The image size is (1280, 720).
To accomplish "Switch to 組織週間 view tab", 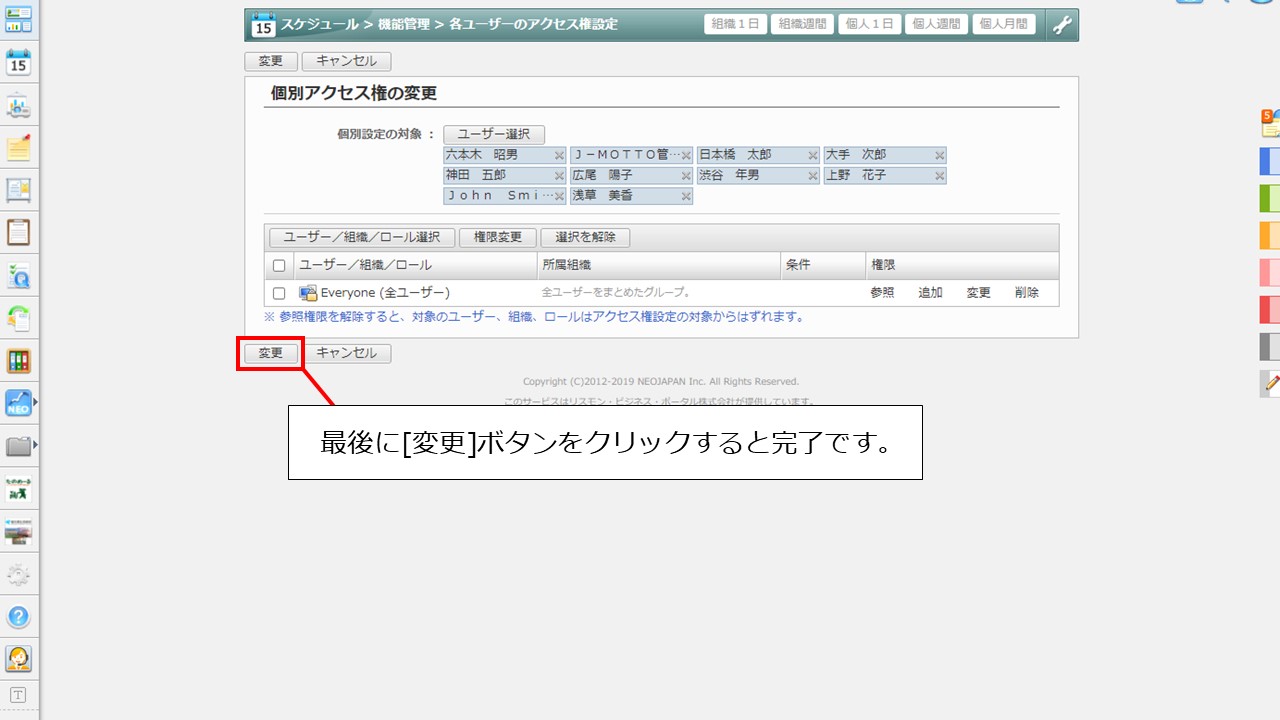I will (x=802, y=24).
